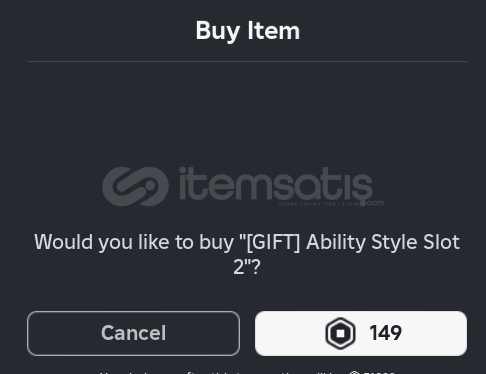
Task: Click the ".com" part of the watermark
Action: click(375, 202)
